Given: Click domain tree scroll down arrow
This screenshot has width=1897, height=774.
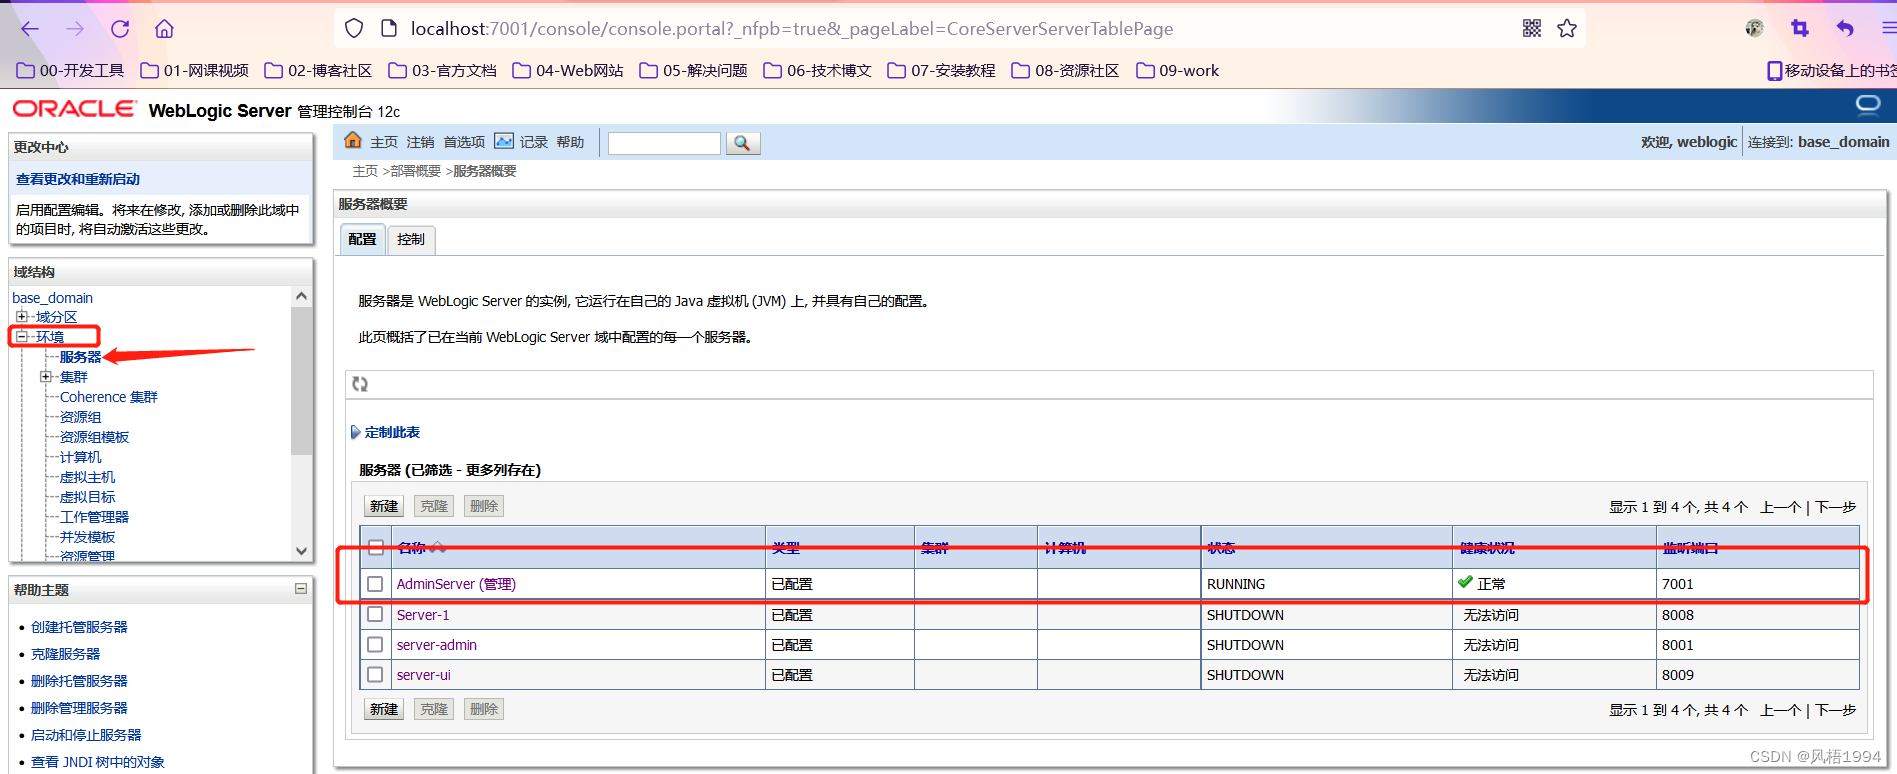Looking at the screenshot, I should [x=301, y=550].
